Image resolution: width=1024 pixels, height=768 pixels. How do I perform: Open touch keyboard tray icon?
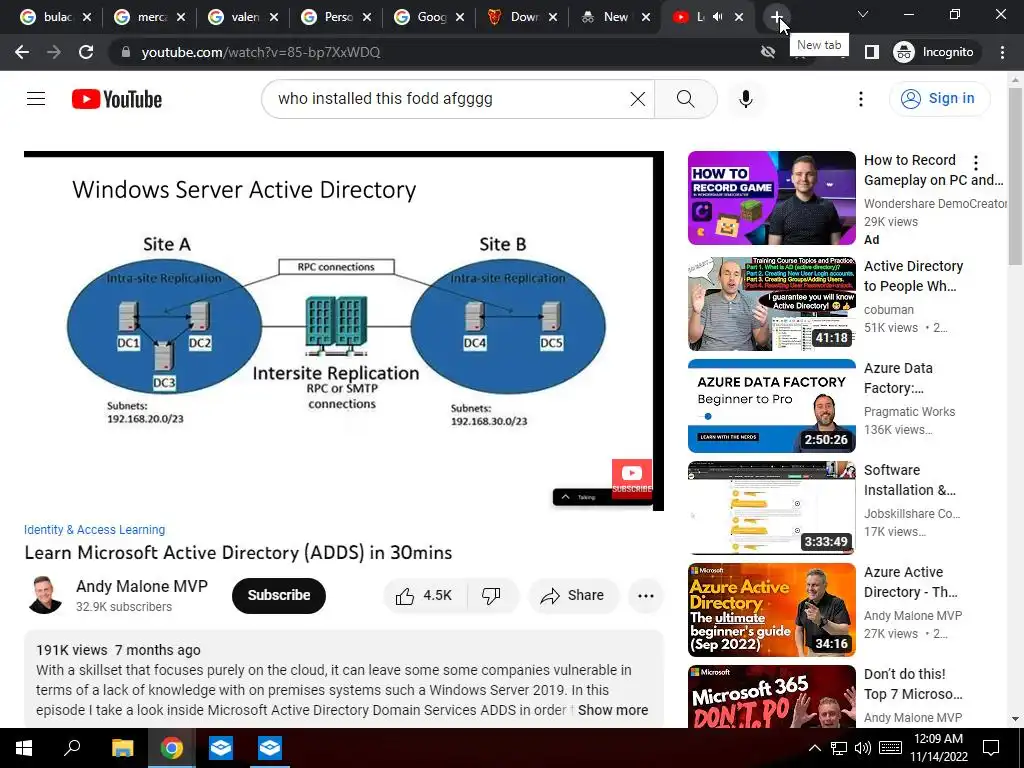(x=890, y=748)
